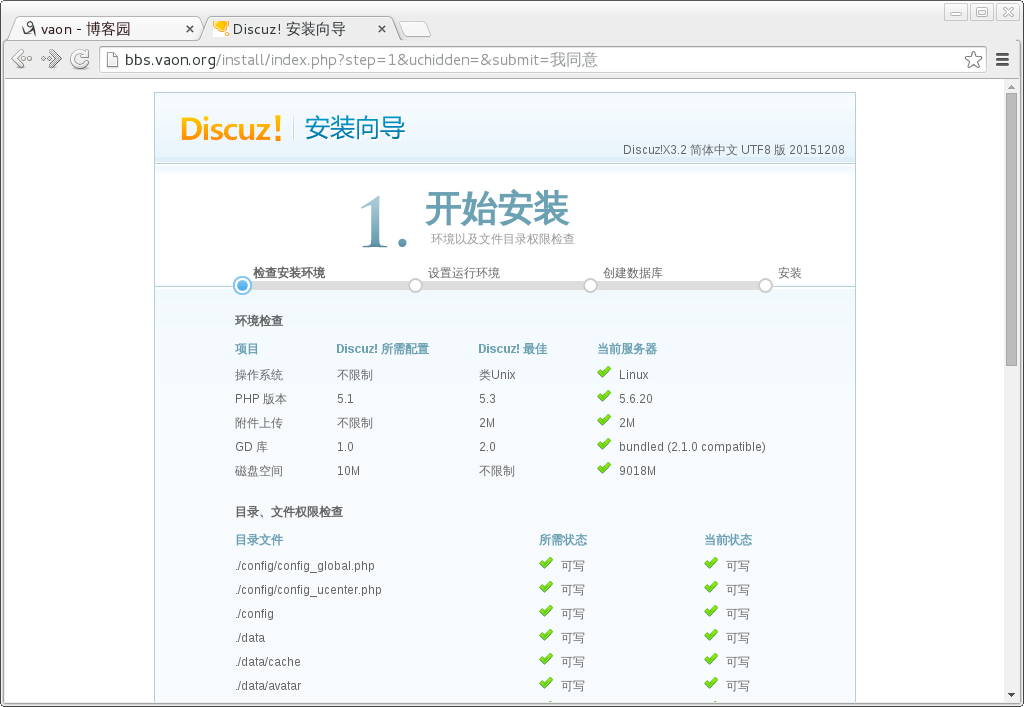Click the 当前服务器 column header
The height and width of the screenshot is (707, 1024).
(x=627, y=349)
